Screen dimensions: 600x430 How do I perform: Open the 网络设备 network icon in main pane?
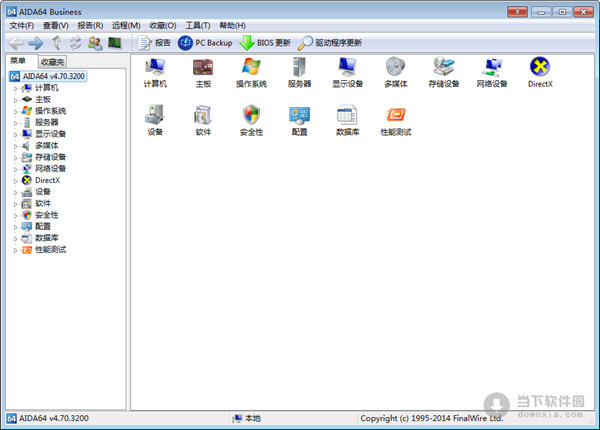[492, 73]
